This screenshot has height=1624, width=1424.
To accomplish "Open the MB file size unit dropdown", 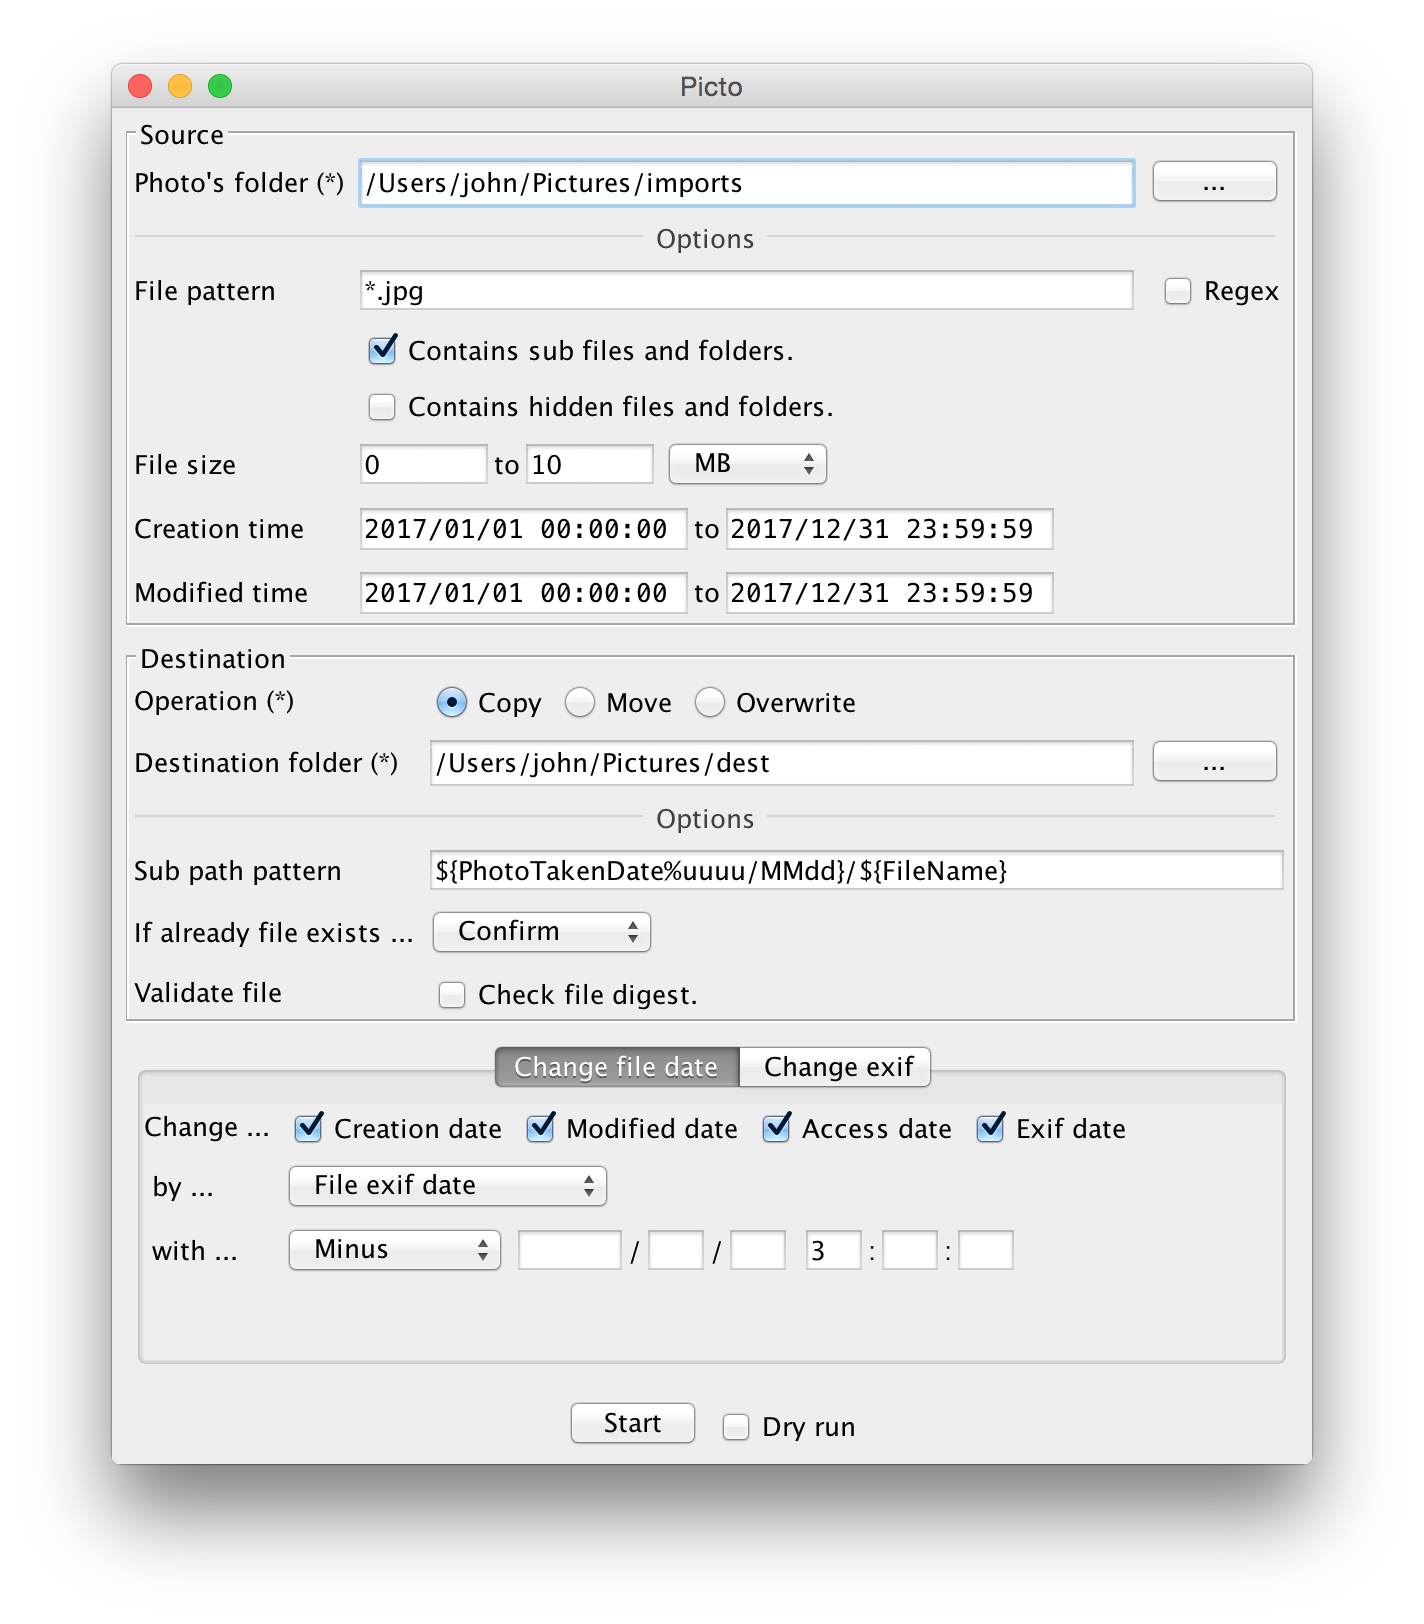I will tap(748, 464).
